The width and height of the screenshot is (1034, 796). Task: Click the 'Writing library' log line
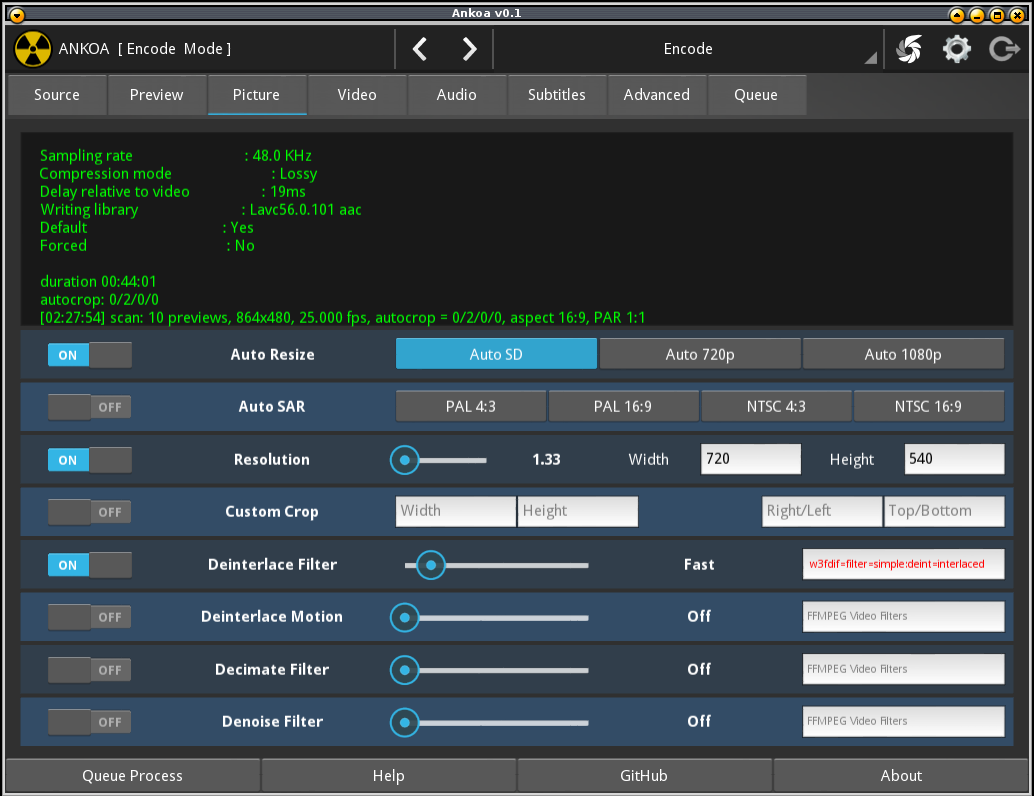(200, 210)
